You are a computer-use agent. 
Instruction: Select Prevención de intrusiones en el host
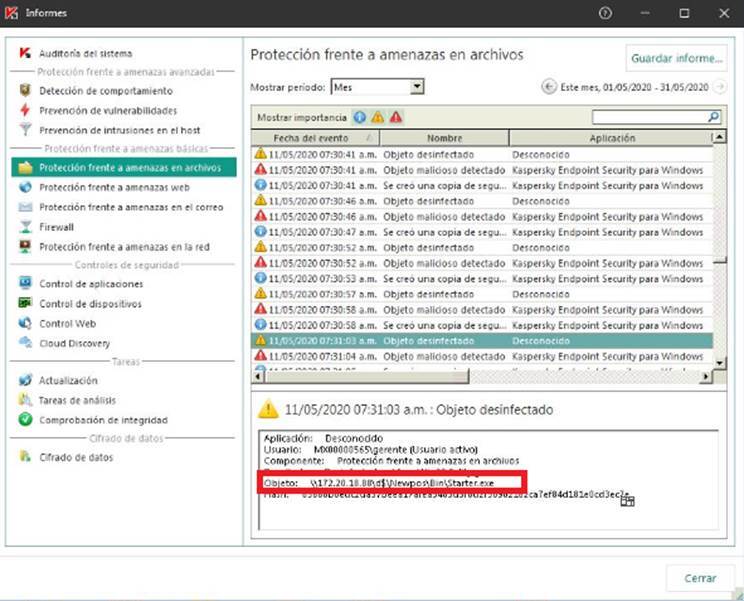click(120, 130)
